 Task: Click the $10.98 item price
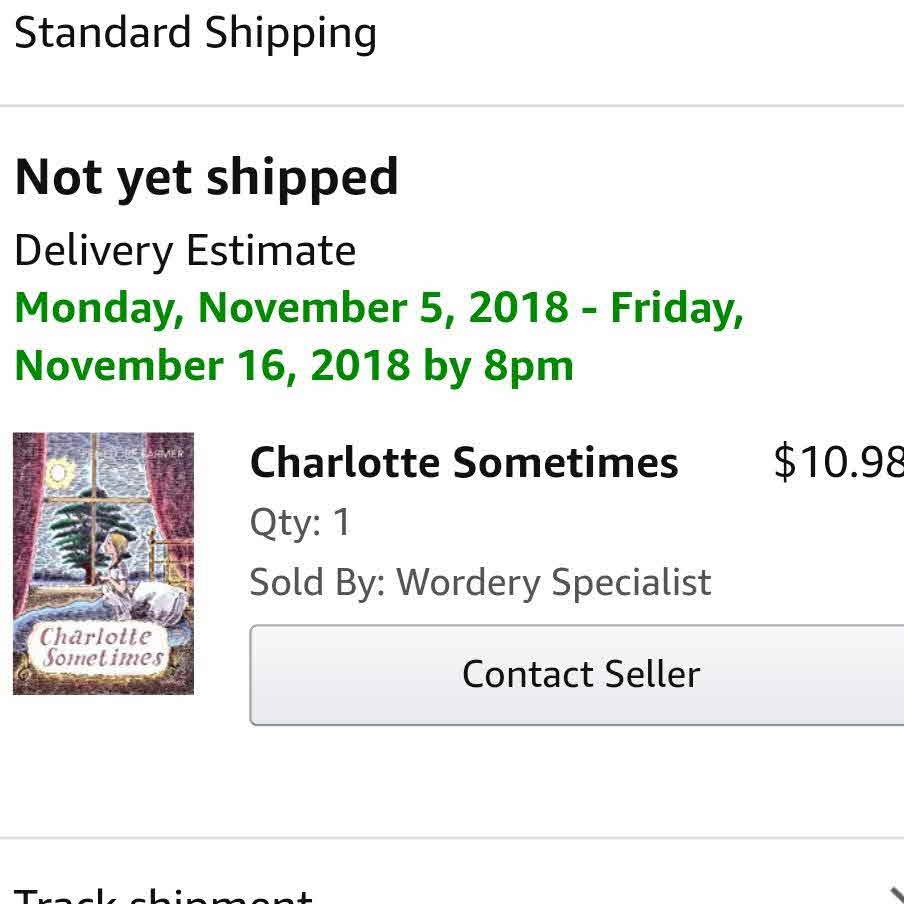coord(838,462)
